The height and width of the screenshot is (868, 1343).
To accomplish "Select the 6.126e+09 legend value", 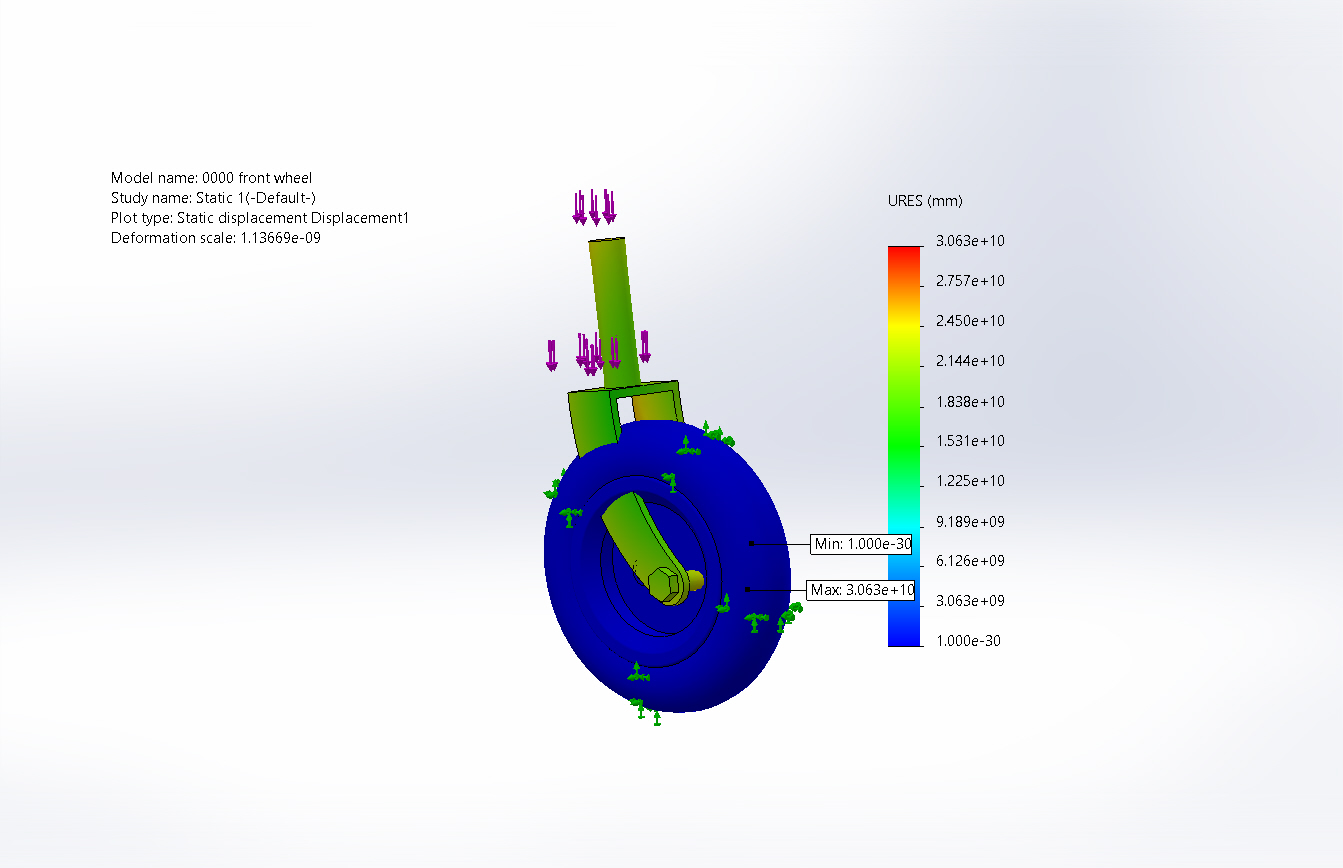I will [x=970, y=561].
